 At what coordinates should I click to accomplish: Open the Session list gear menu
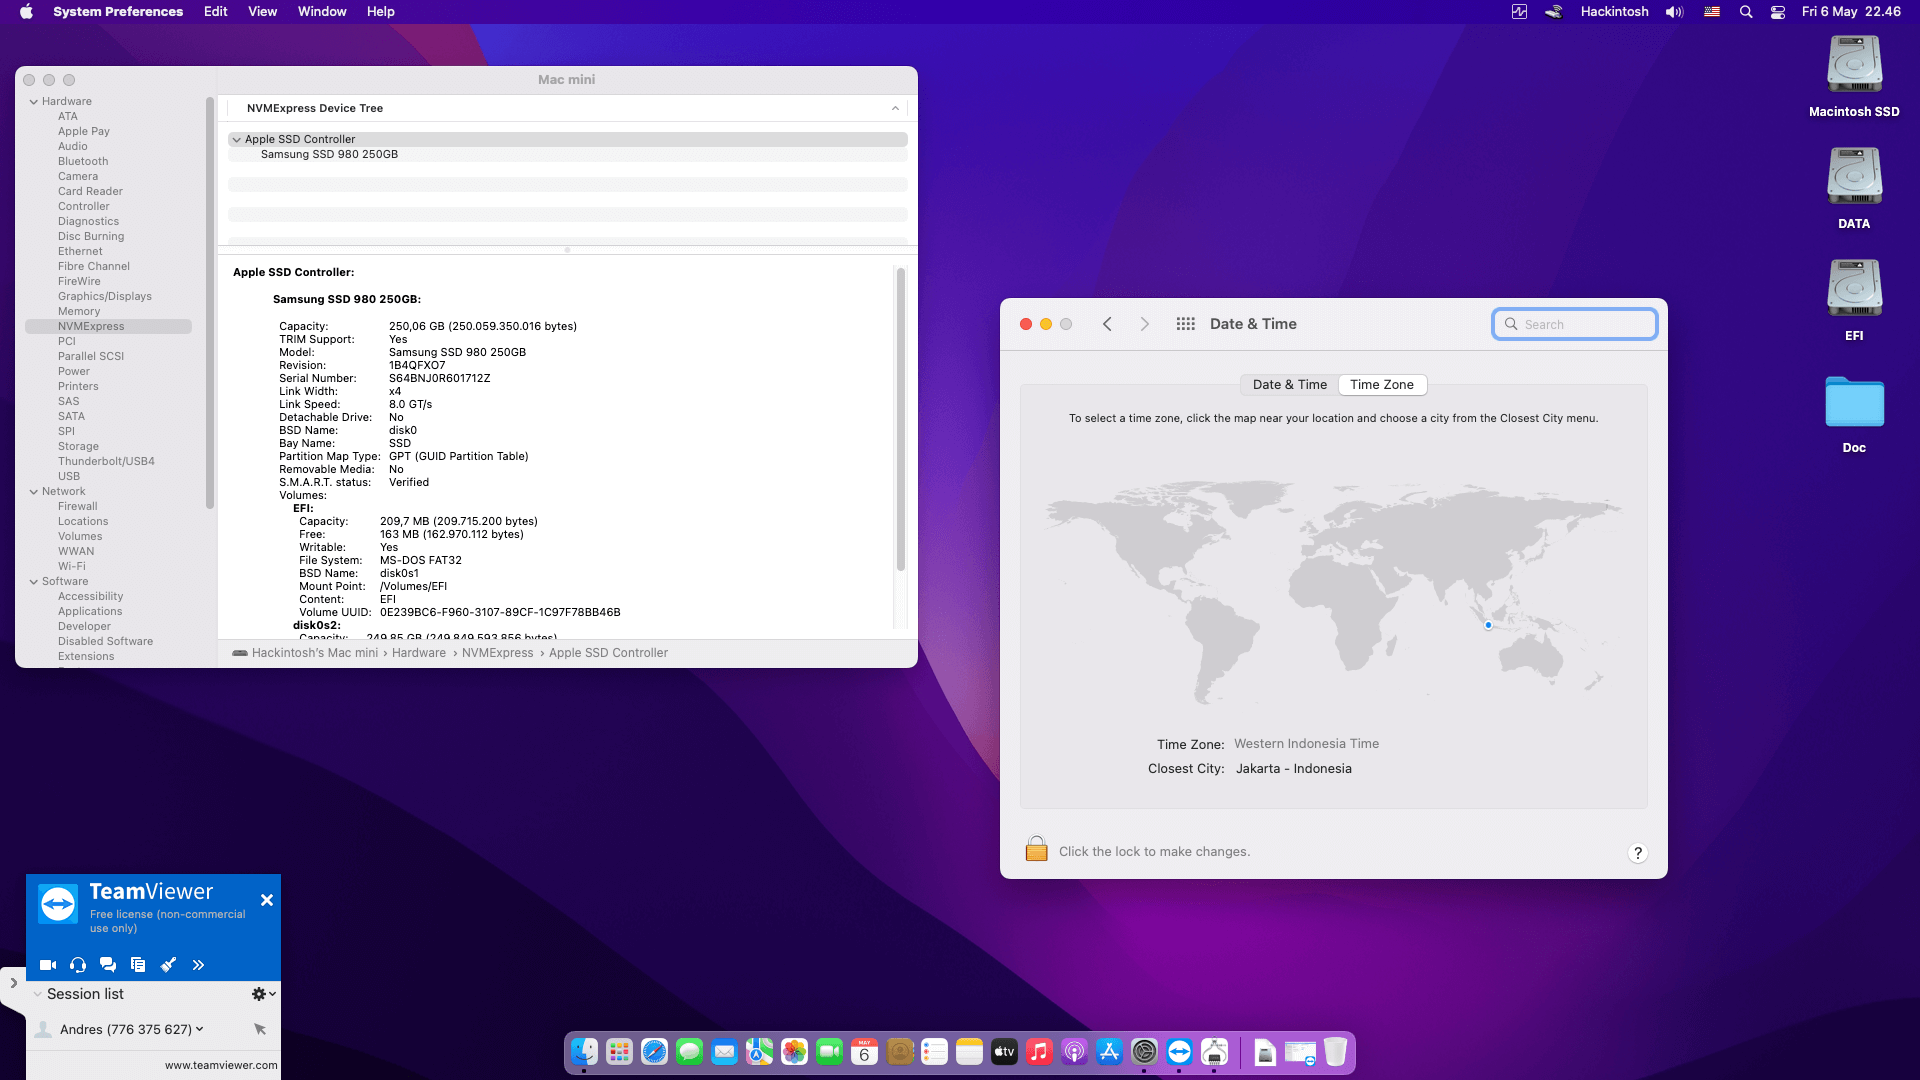tap(263, 994)
